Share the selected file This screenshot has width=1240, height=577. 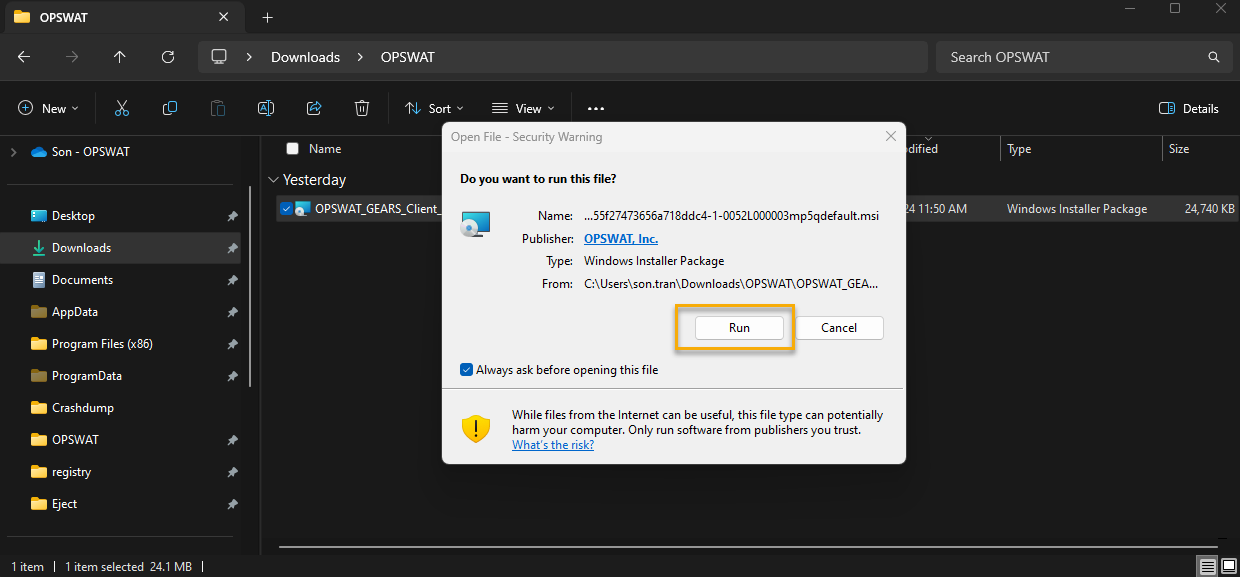pyautogui.click(x=314, y=108)
